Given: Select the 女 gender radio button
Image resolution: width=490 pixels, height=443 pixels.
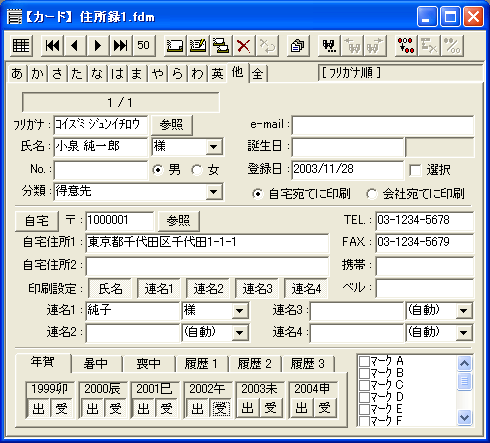Looking at the screenshot, I should coord(197,170).
